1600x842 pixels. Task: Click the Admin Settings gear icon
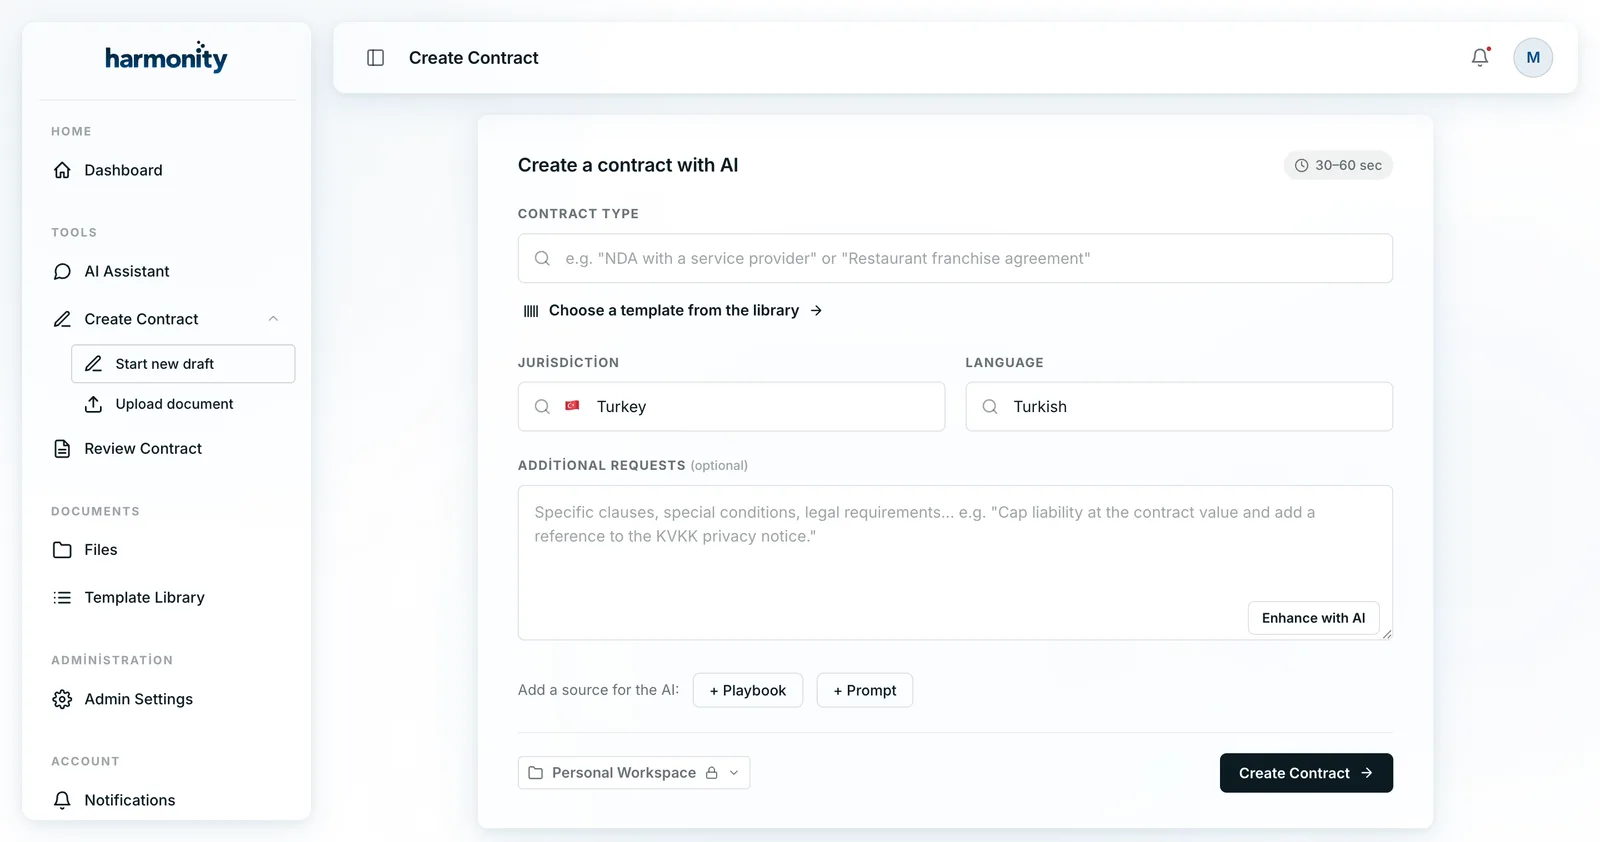coord(62,699)
